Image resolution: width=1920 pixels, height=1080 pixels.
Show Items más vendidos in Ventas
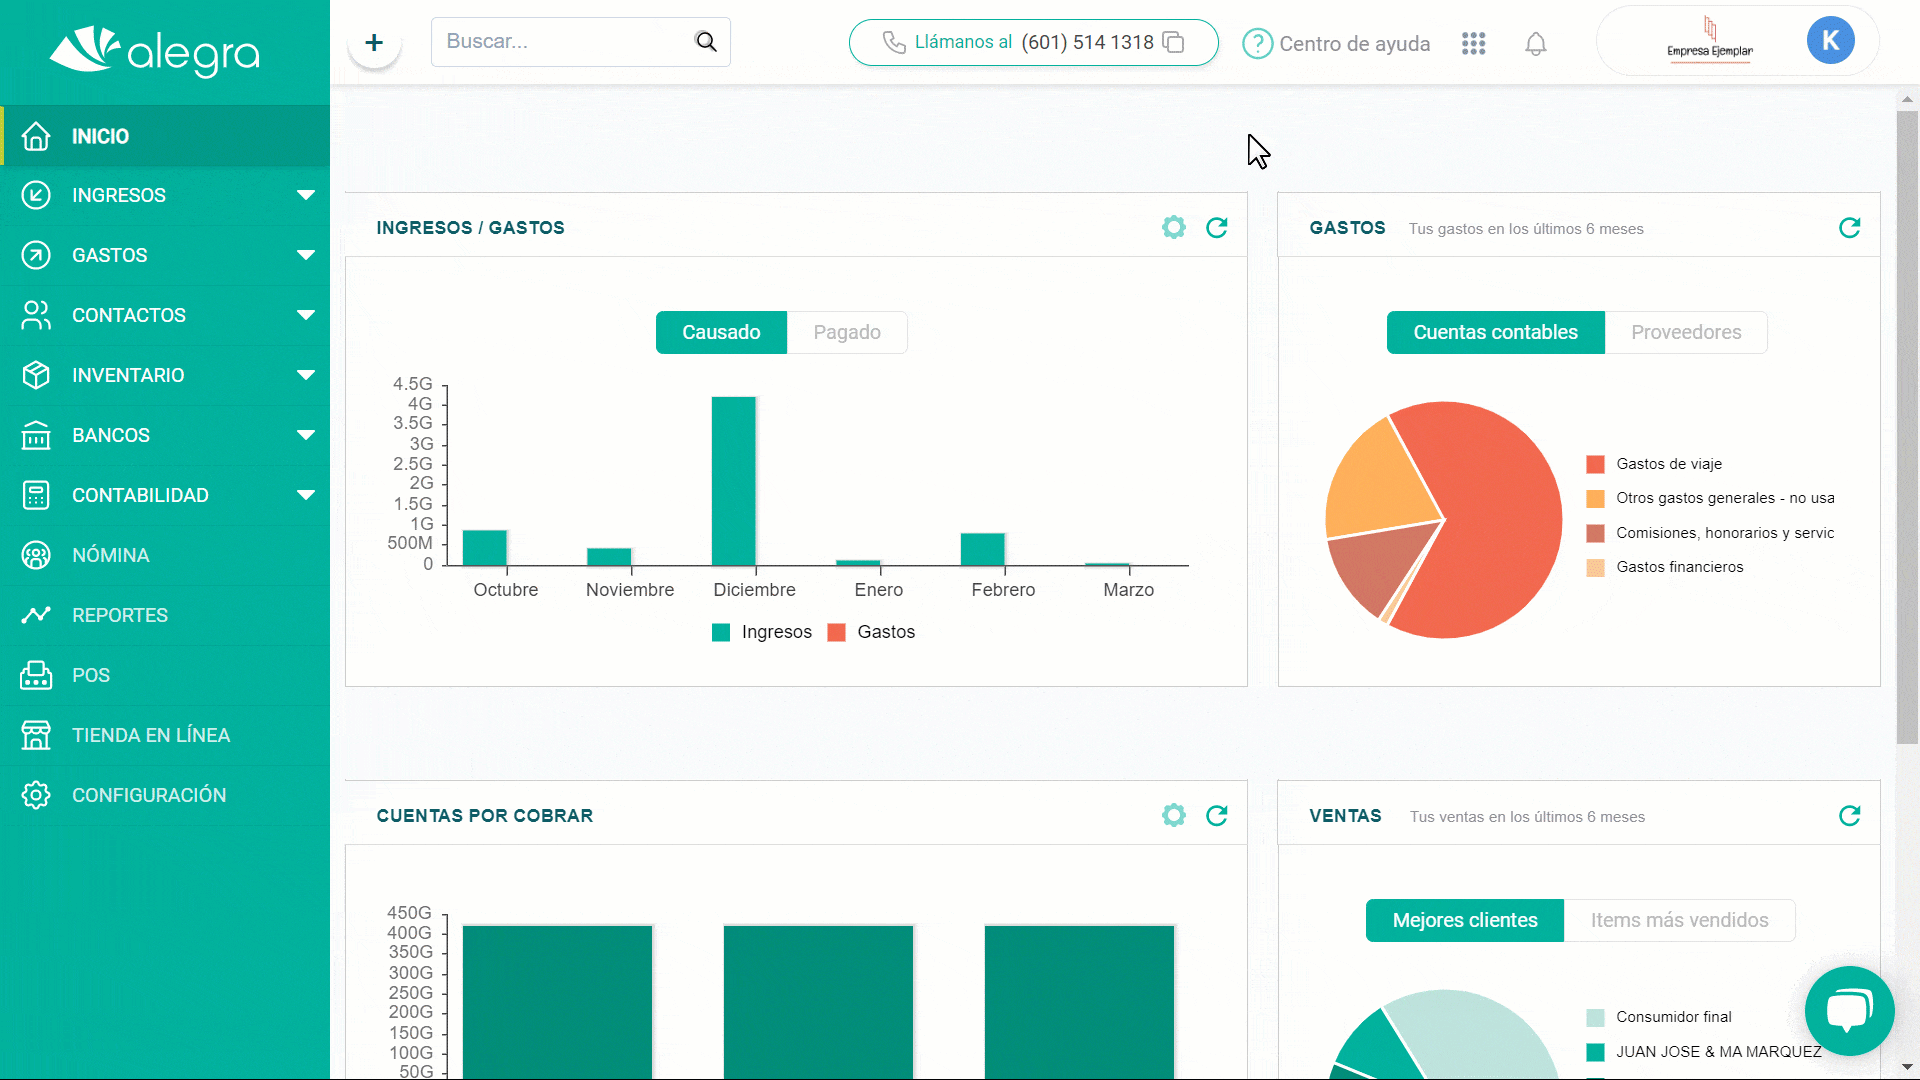point(1679,921)
